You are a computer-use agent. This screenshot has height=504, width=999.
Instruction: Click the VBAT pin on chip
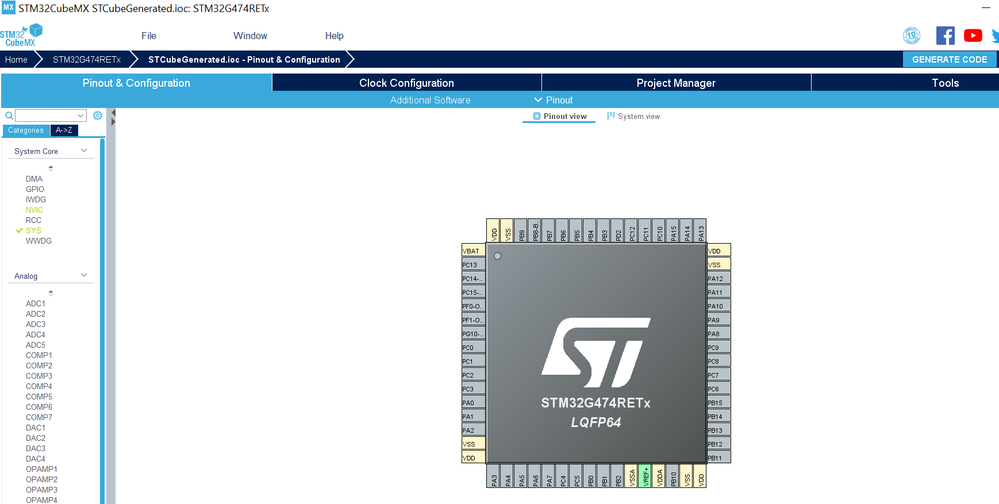pos(473,251)
